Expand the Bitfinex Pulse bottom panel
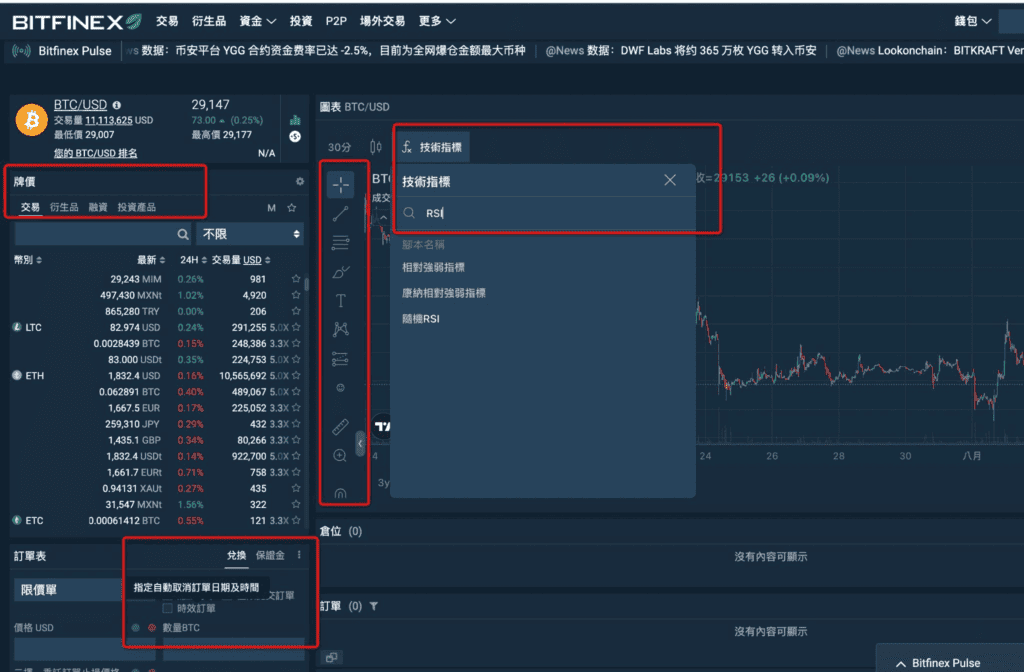This screenshot has height=672, width=1024. [938, 663]
